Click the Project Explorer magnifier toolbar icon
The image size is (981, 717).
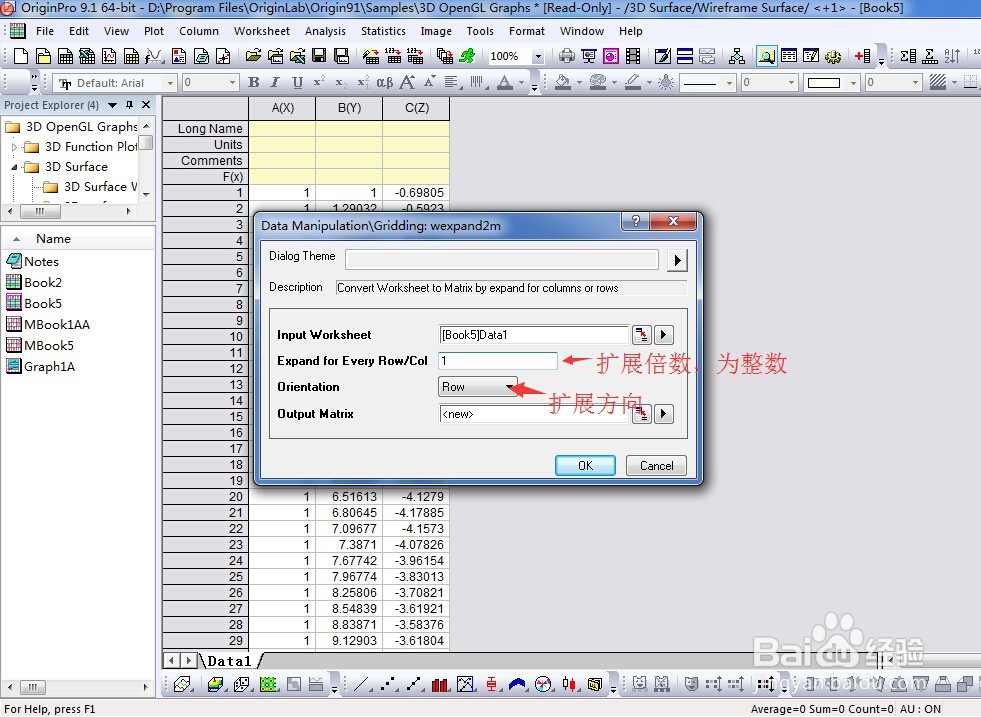click(766, 56)
